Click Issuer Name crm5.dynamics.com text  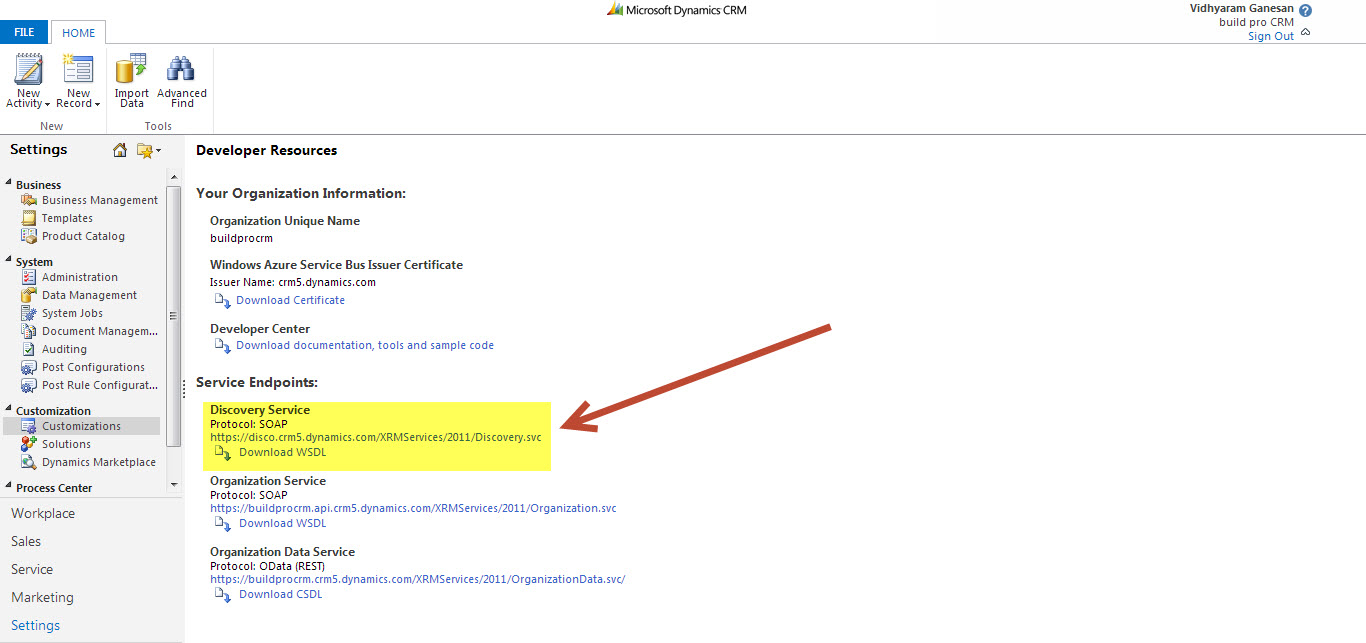(292, 282)
